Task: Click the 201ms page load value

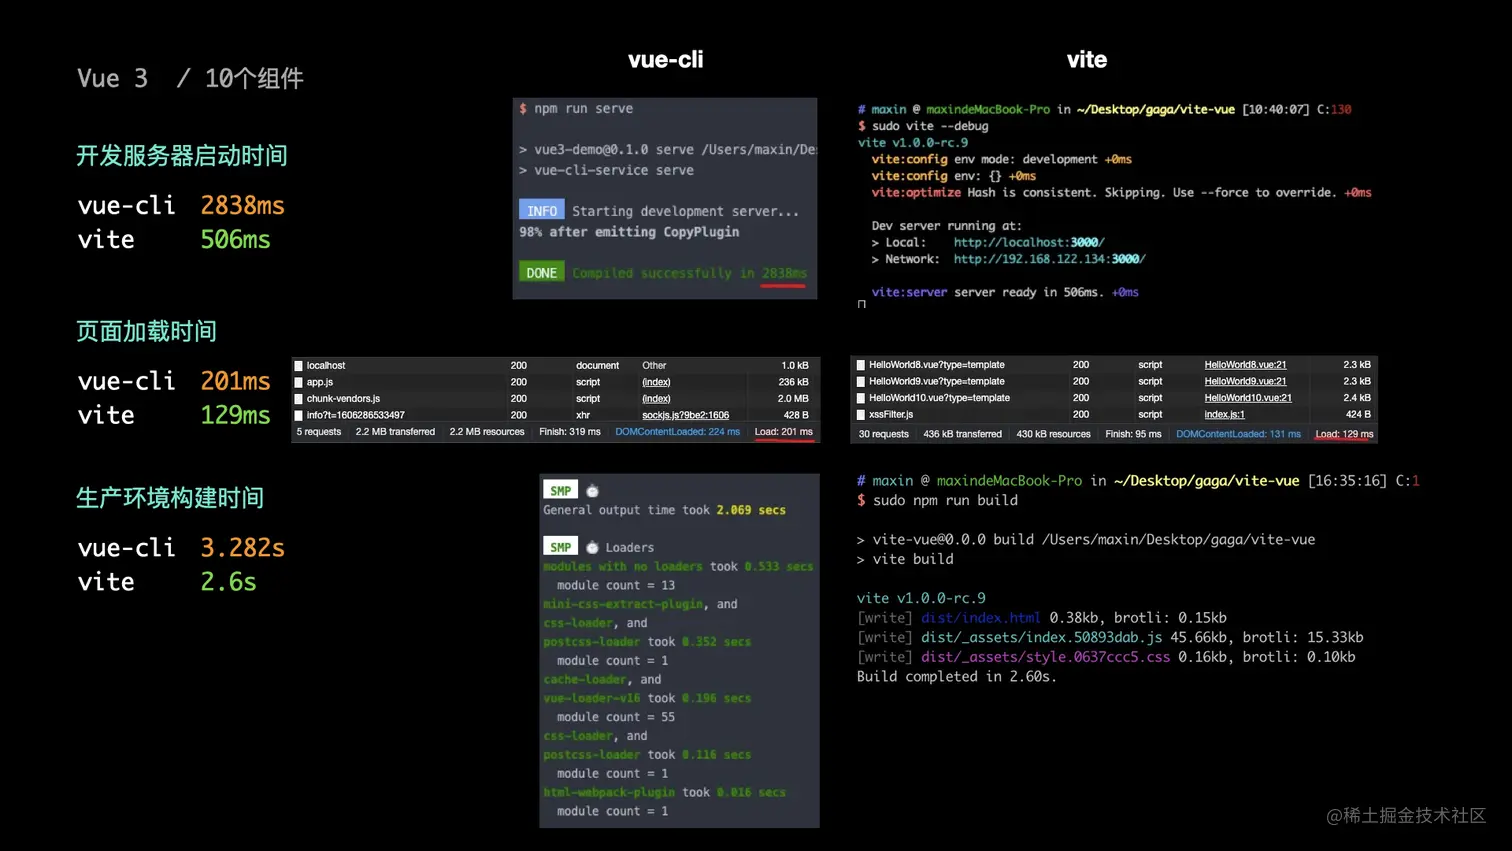Action: point(235,381)
